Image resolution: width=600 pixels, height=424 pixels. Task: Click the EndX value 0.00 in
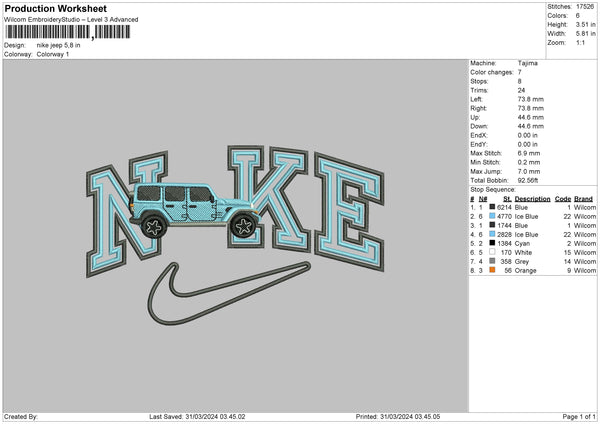tap(528, 135)
